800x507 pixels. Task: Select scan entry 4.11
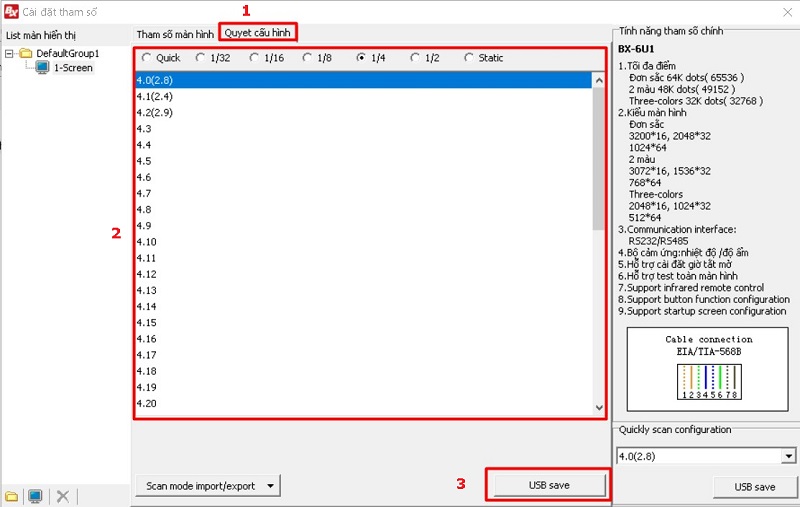(363, 258)
